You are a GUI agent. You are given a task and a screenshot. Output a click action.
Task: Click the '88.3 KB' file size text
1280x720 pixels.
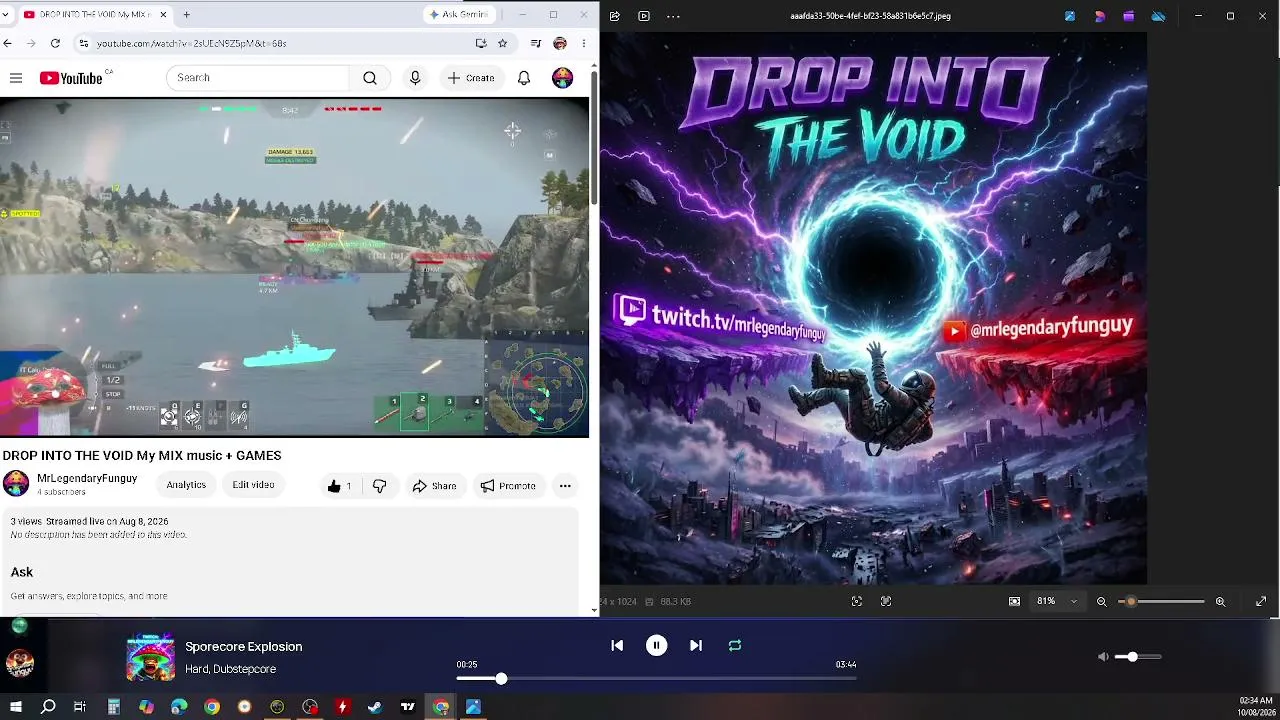point(676,602)
